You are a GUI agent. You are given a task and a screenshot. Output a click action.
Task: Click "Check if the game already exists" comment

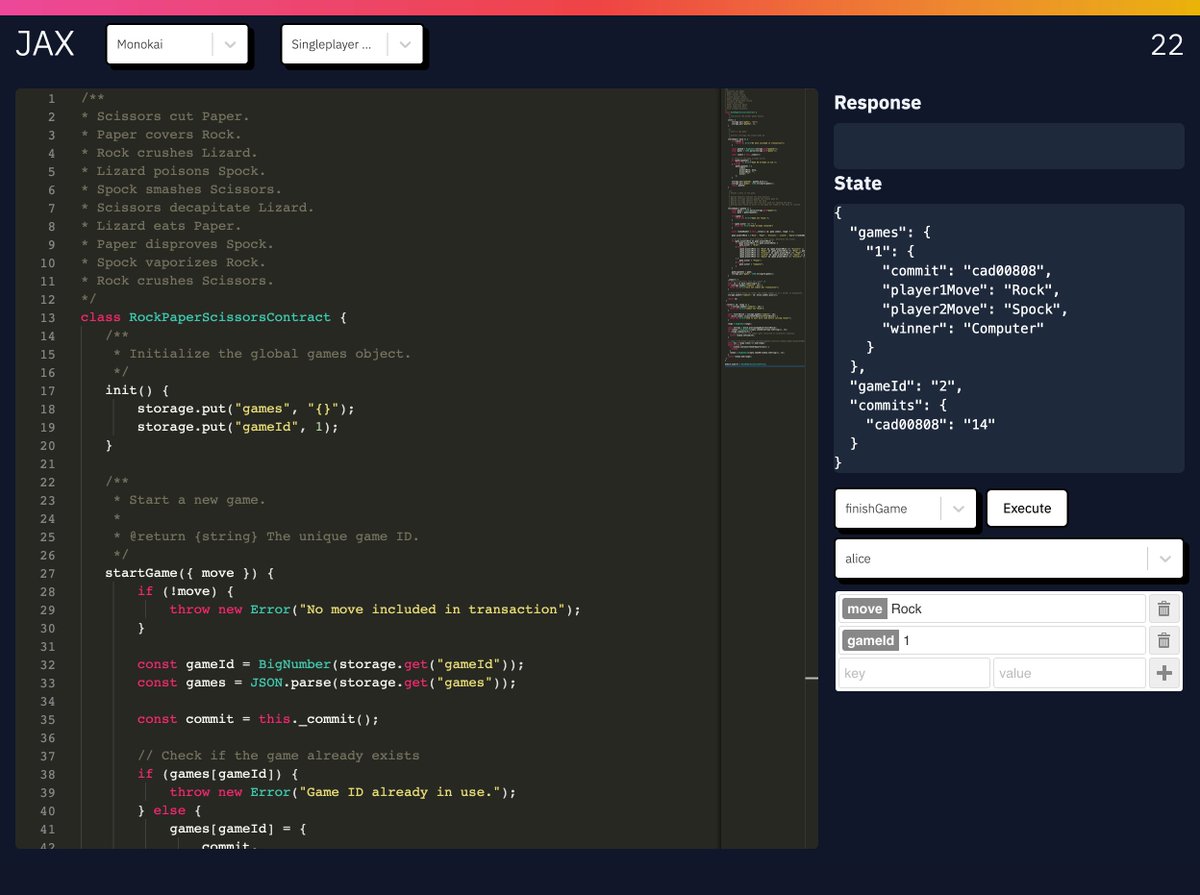(x=278, y=755)
